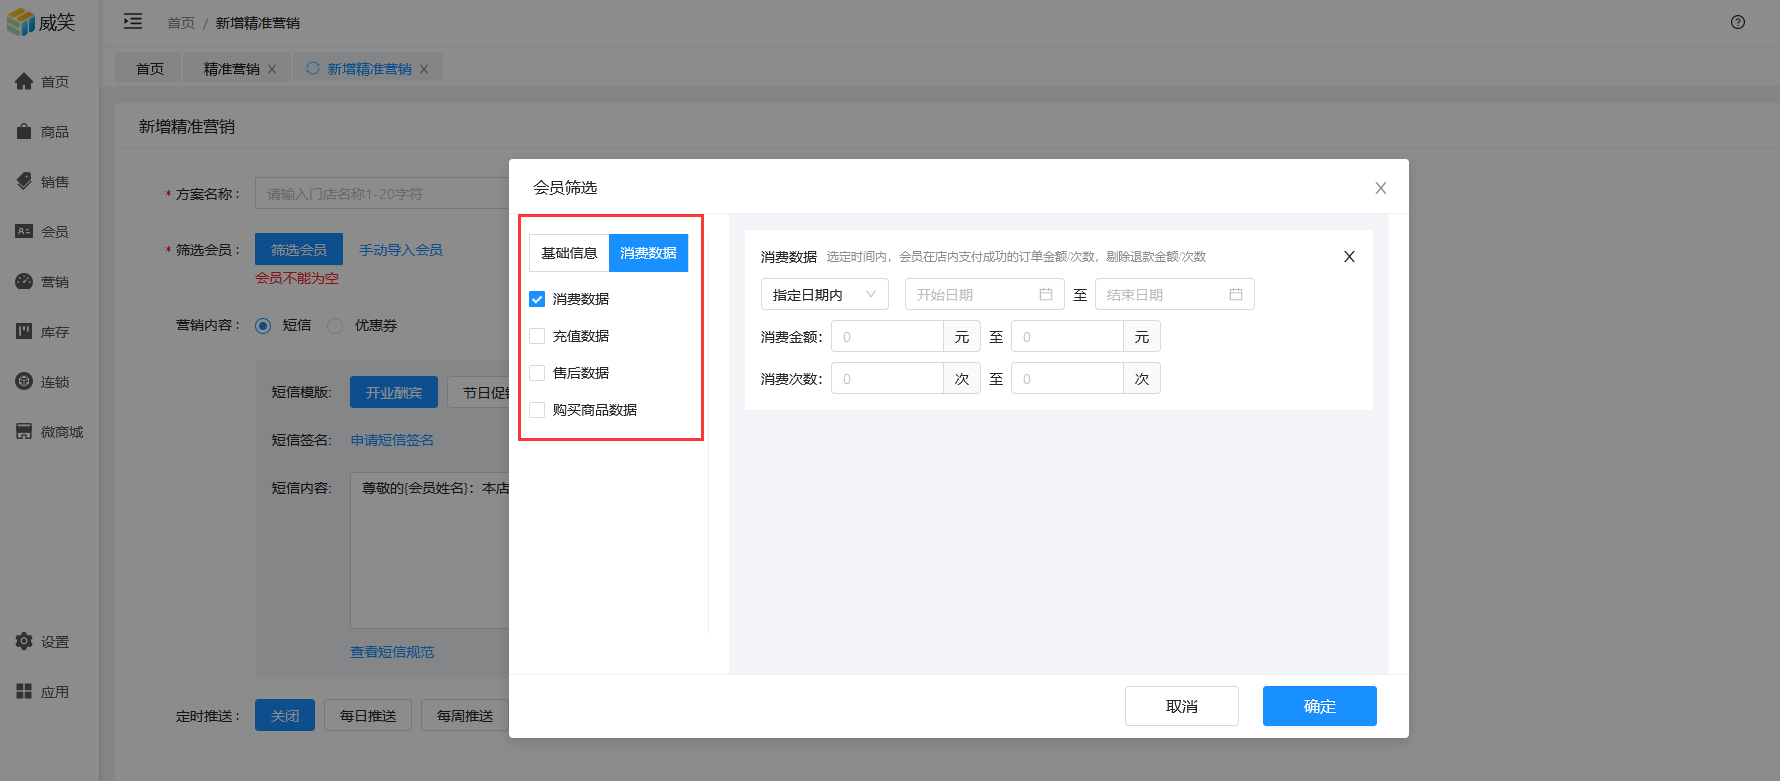Click the minimum 消费金额 input field
1780x781 pixels.
tap(887, 337)
